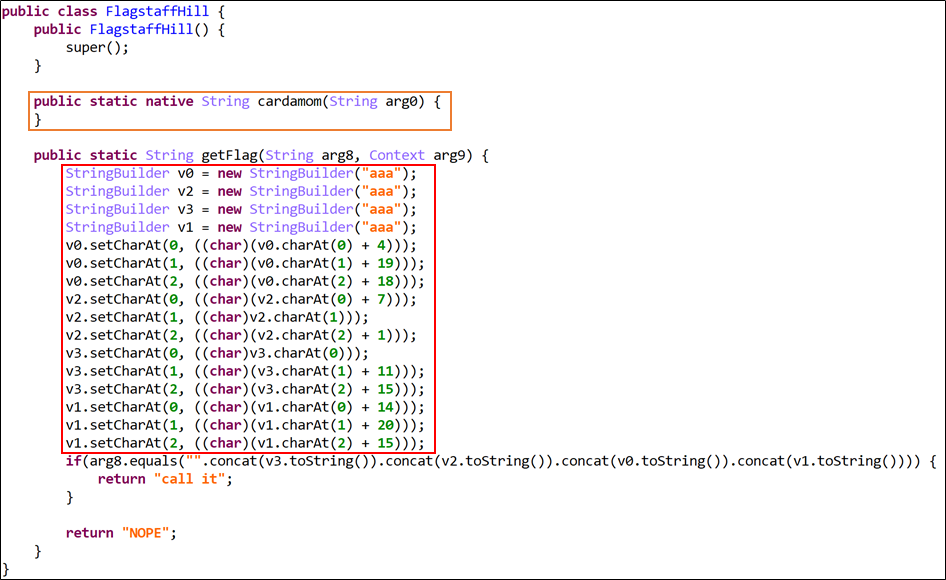
Task: Click the "NOPE" string literal
Action: pos(145,534)
